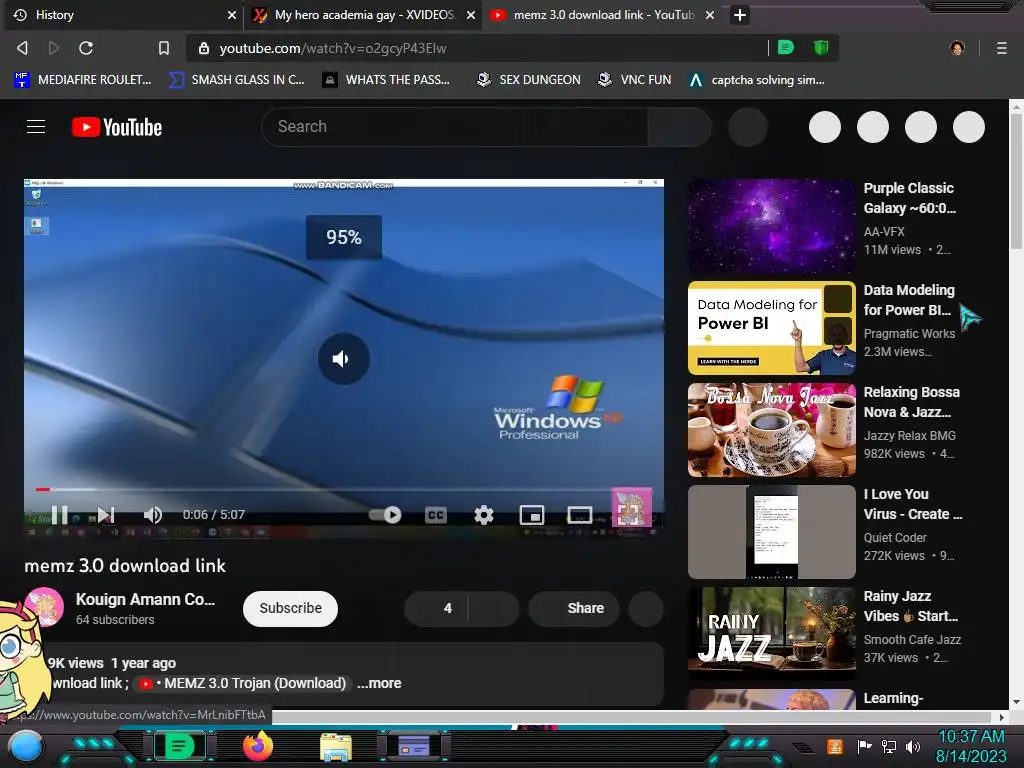This screenshot has width=1024, height=768.
Task: Open the browser profile avatar
Action: 957,48
